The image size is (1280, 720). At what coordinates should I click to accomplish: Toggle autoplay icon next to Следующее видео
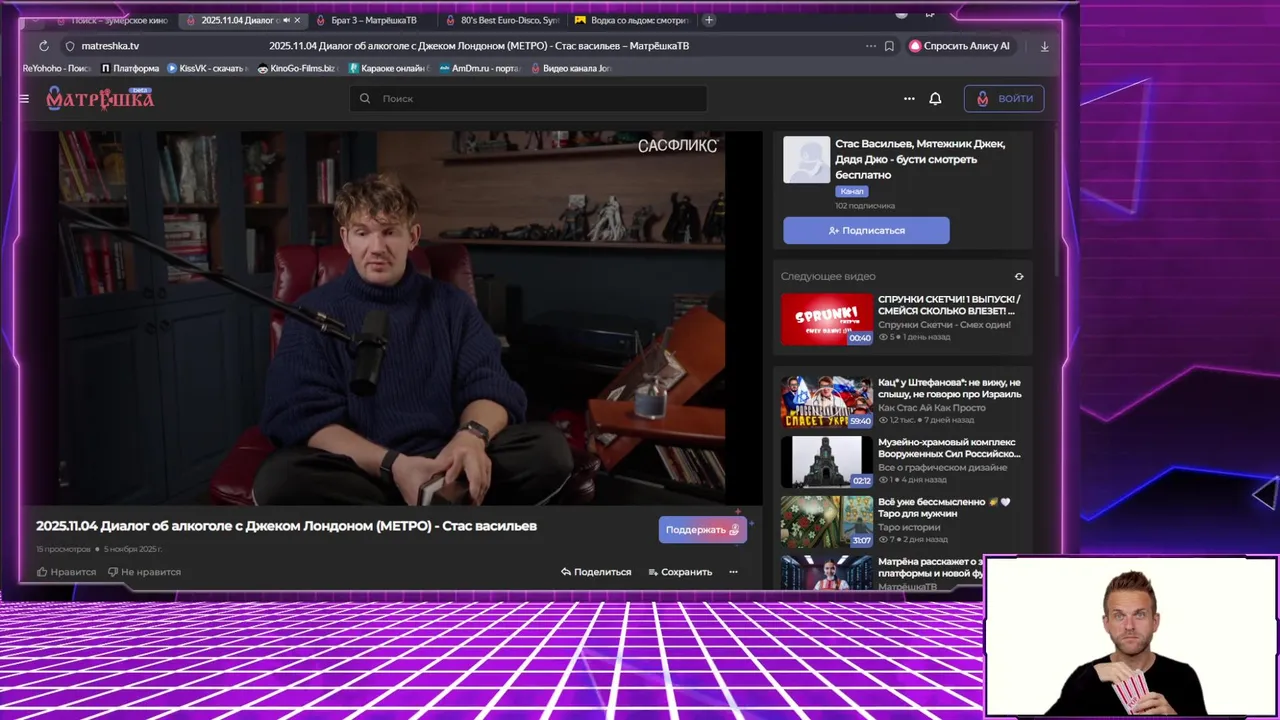pyautogui.click(x=1019, y=276)
